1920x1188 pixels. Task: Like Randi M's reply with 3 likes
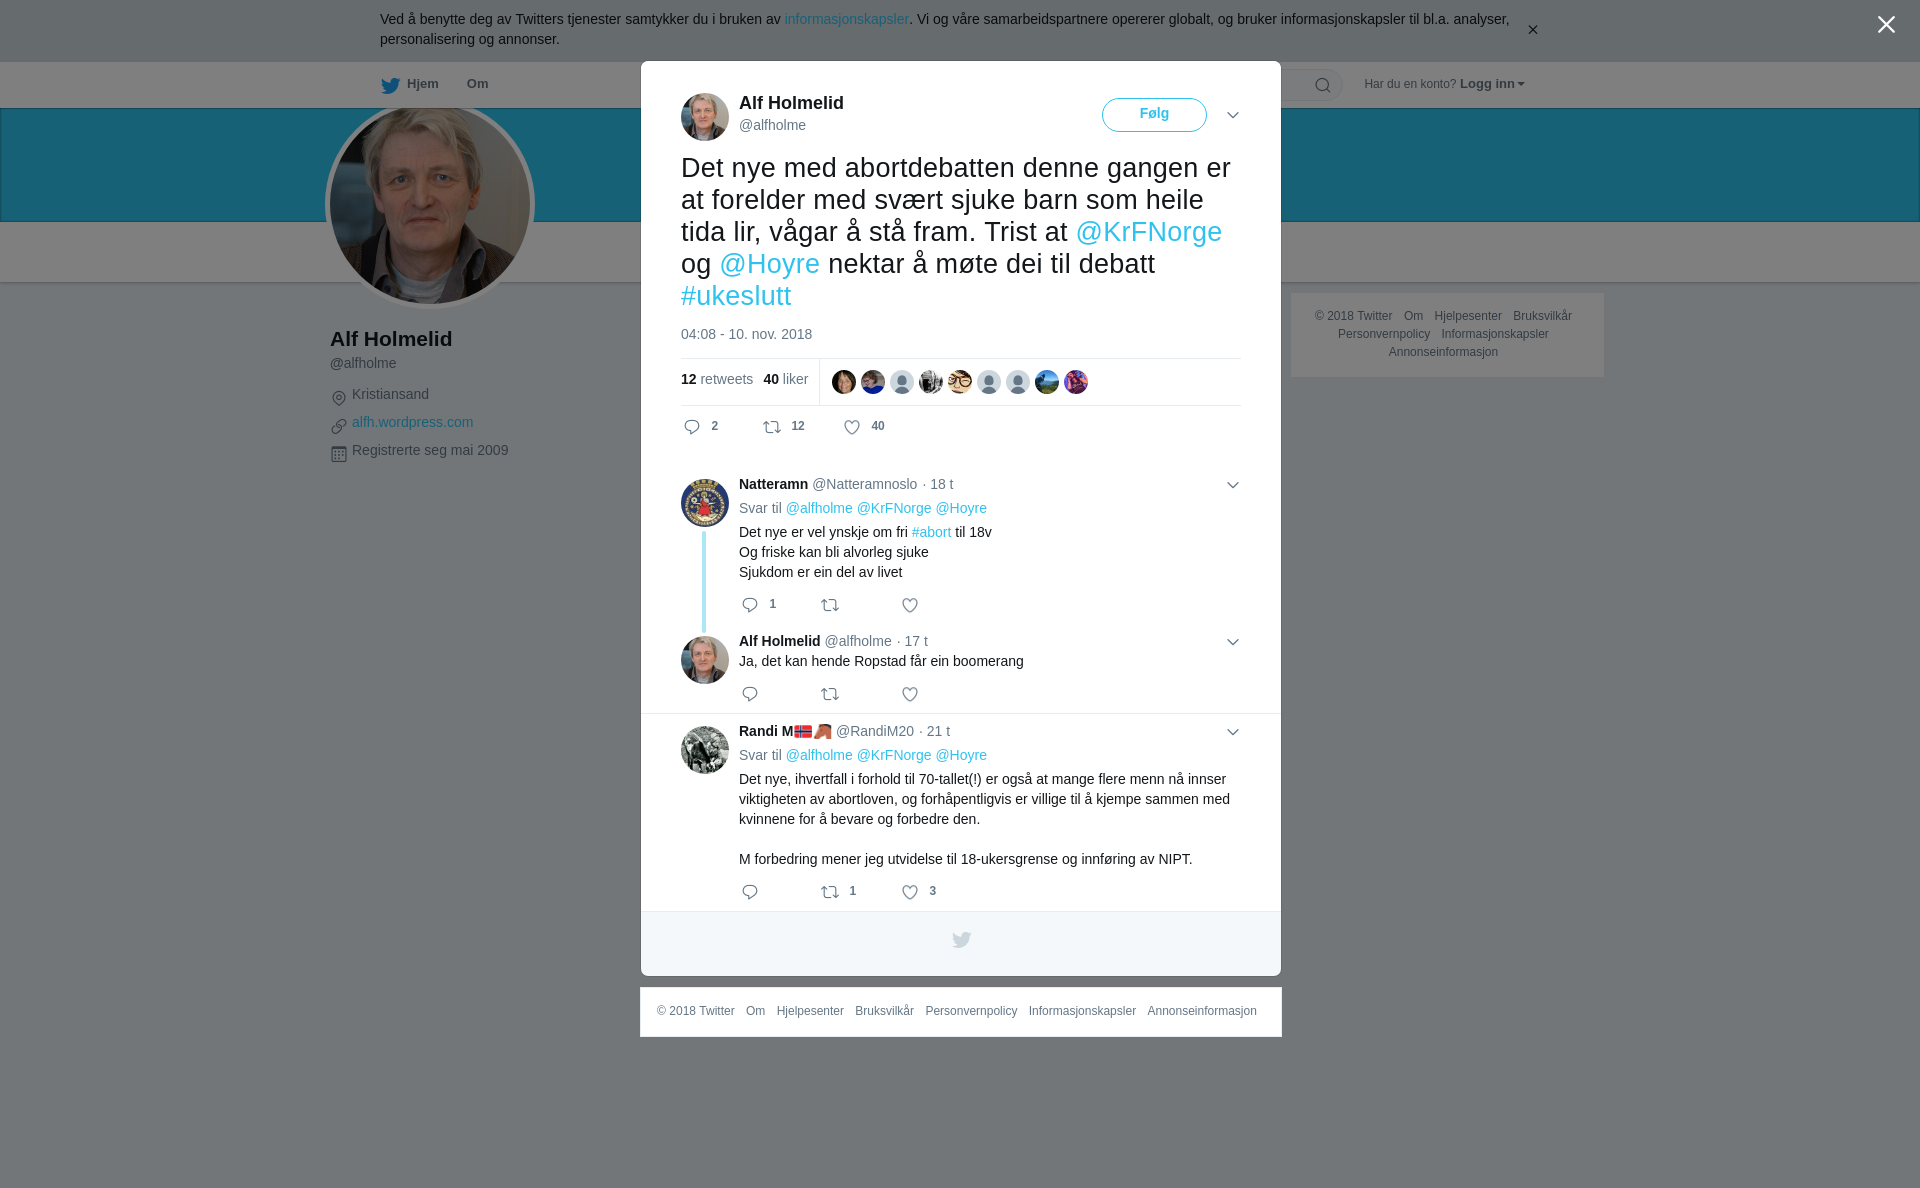tap(910, 892)
